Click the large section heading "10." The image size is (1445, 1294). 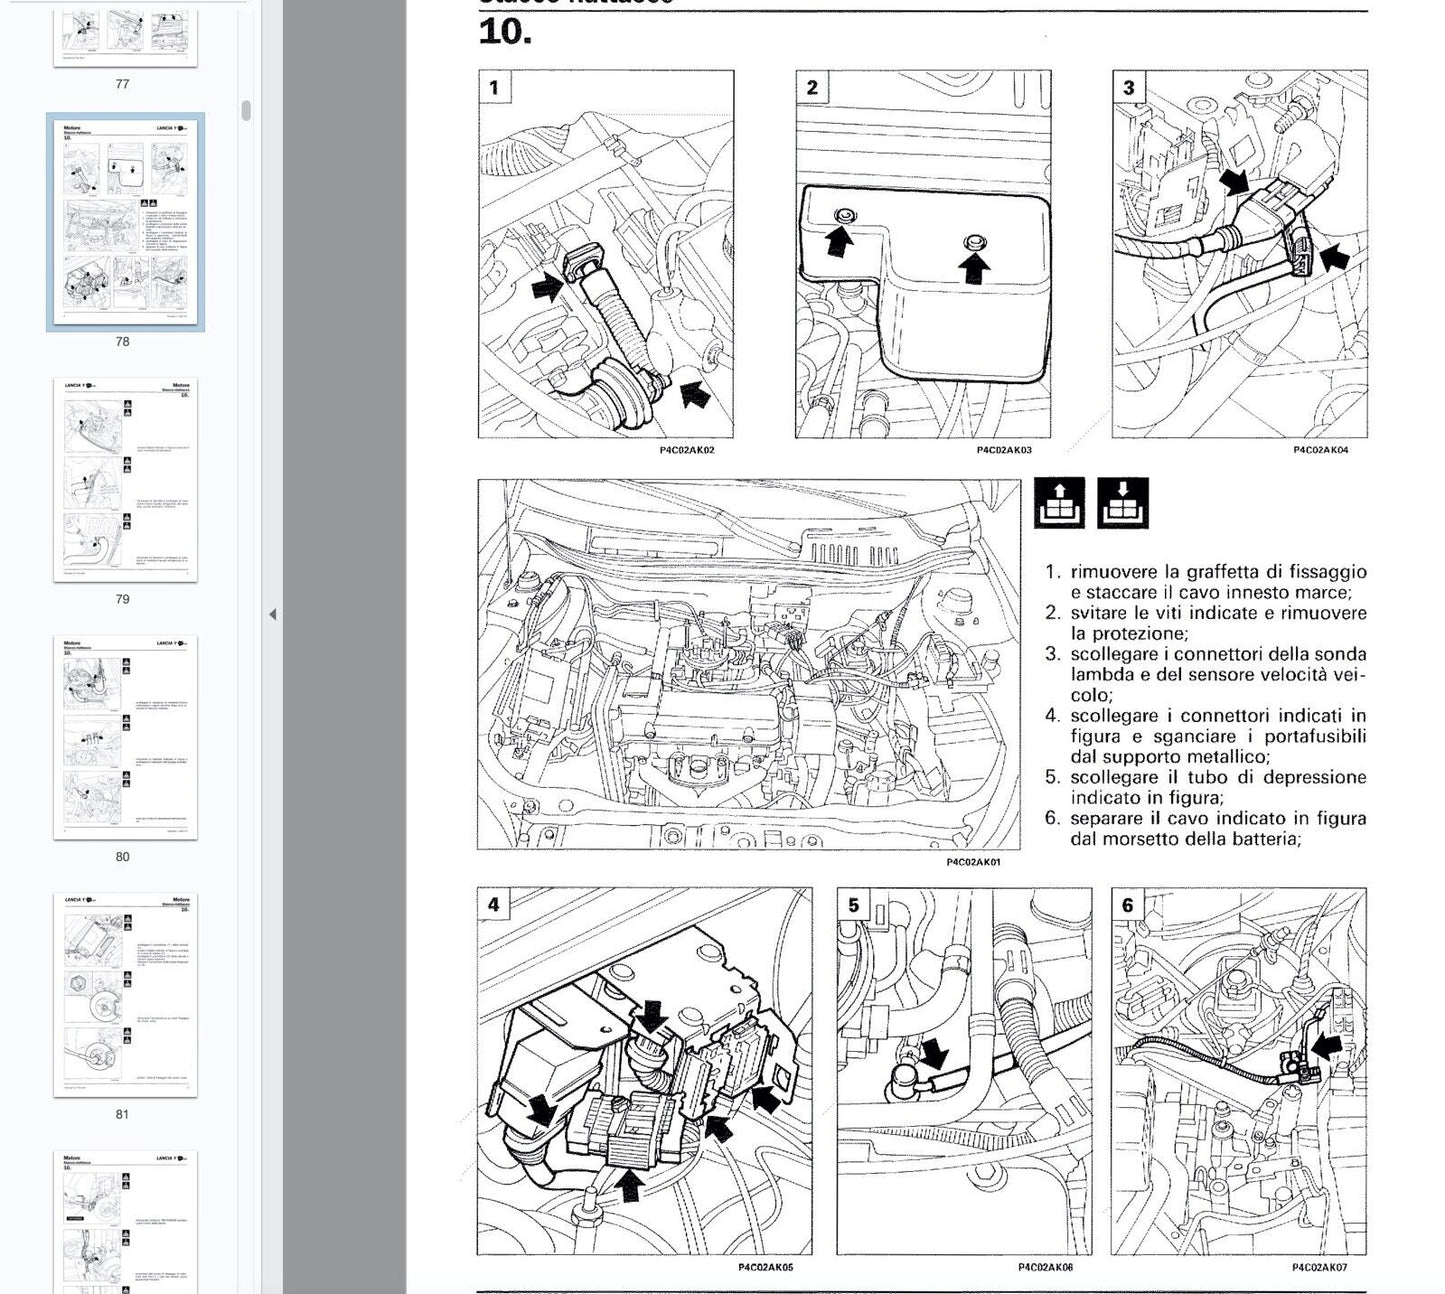pos(505,32)
